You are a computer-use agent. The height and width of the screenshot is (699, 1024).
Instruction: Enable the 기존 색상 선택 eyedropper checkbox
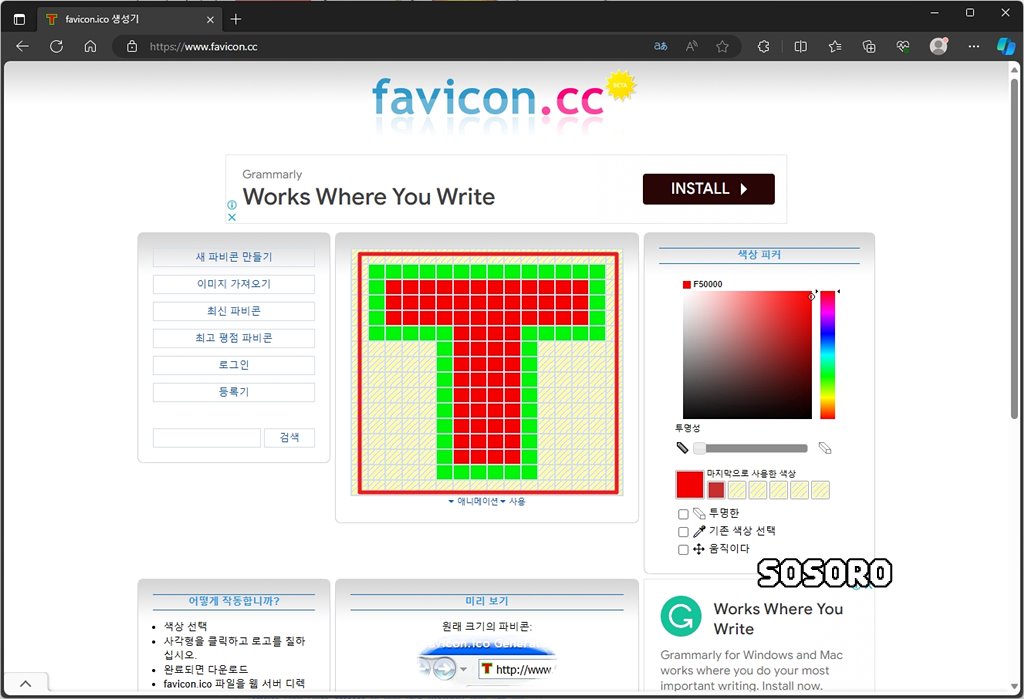click(683, 532)
